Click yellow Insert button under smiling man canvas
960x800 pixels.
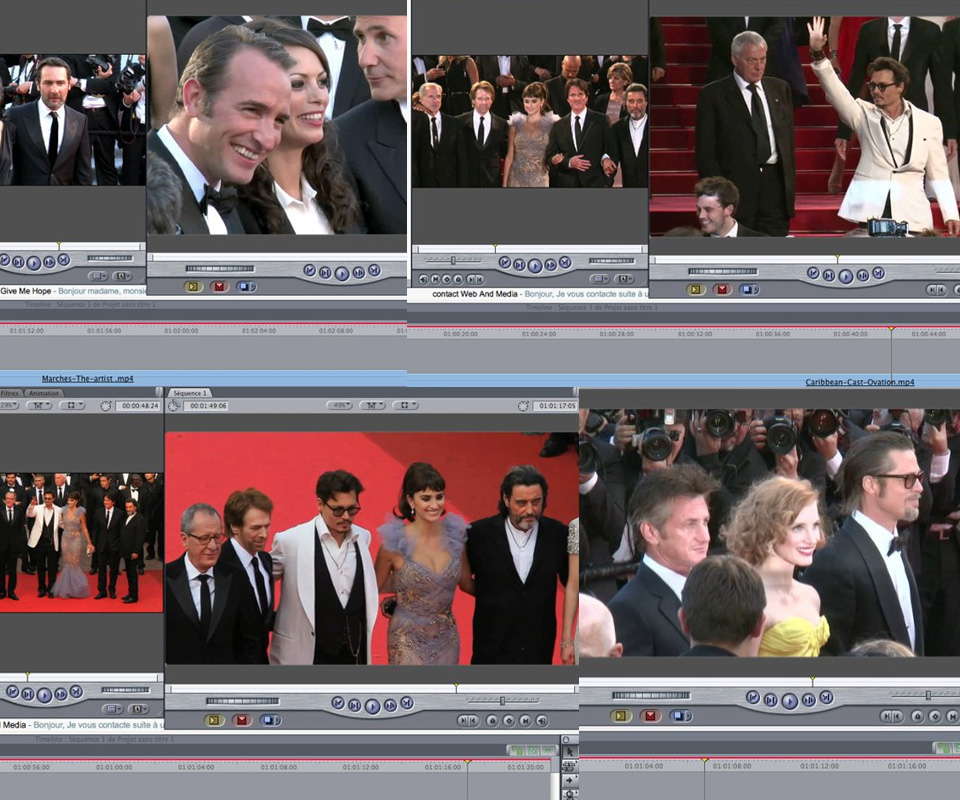click(193, 286)
